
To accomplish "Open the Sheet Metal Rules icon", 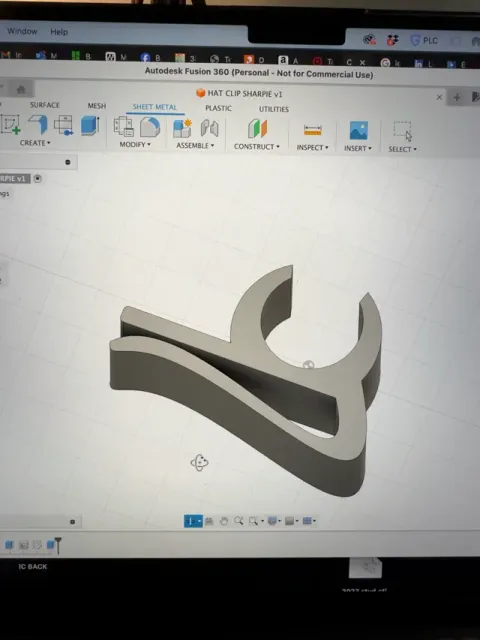I will tap(123, 127).
